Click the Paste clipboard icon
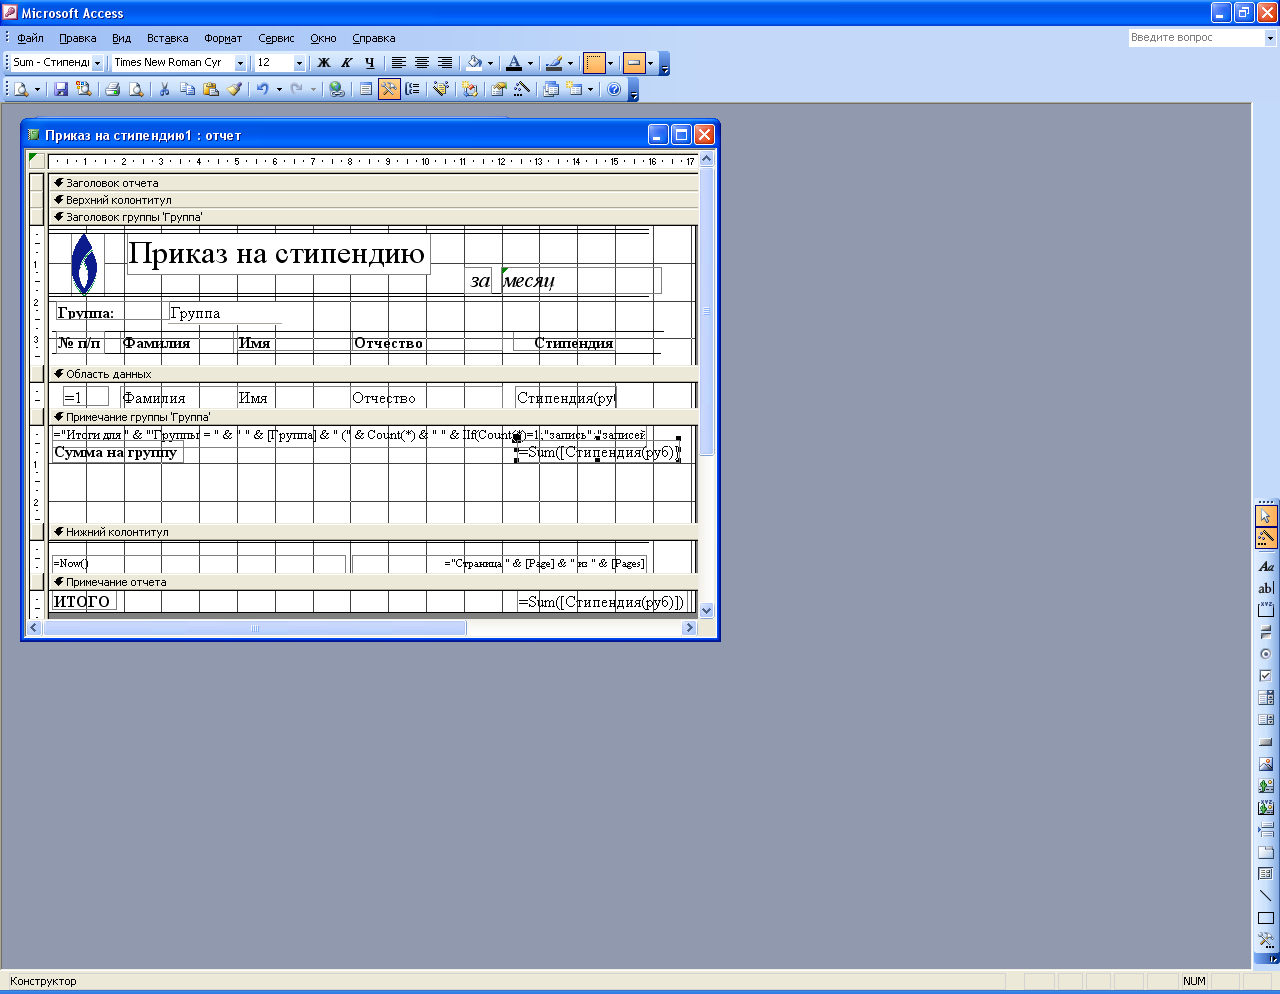The height and width of the screenshot is (994, 1280). coord(211,89)
